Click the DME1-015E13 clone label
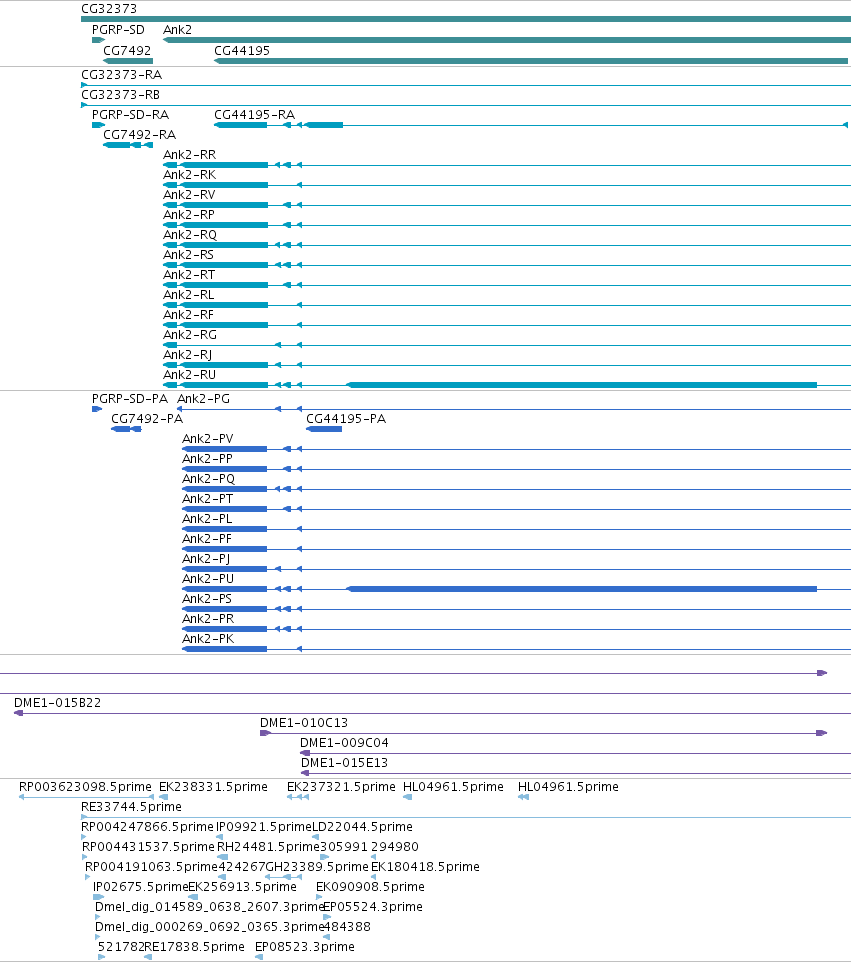The image size is (851, 962). (x=344, y=763)
